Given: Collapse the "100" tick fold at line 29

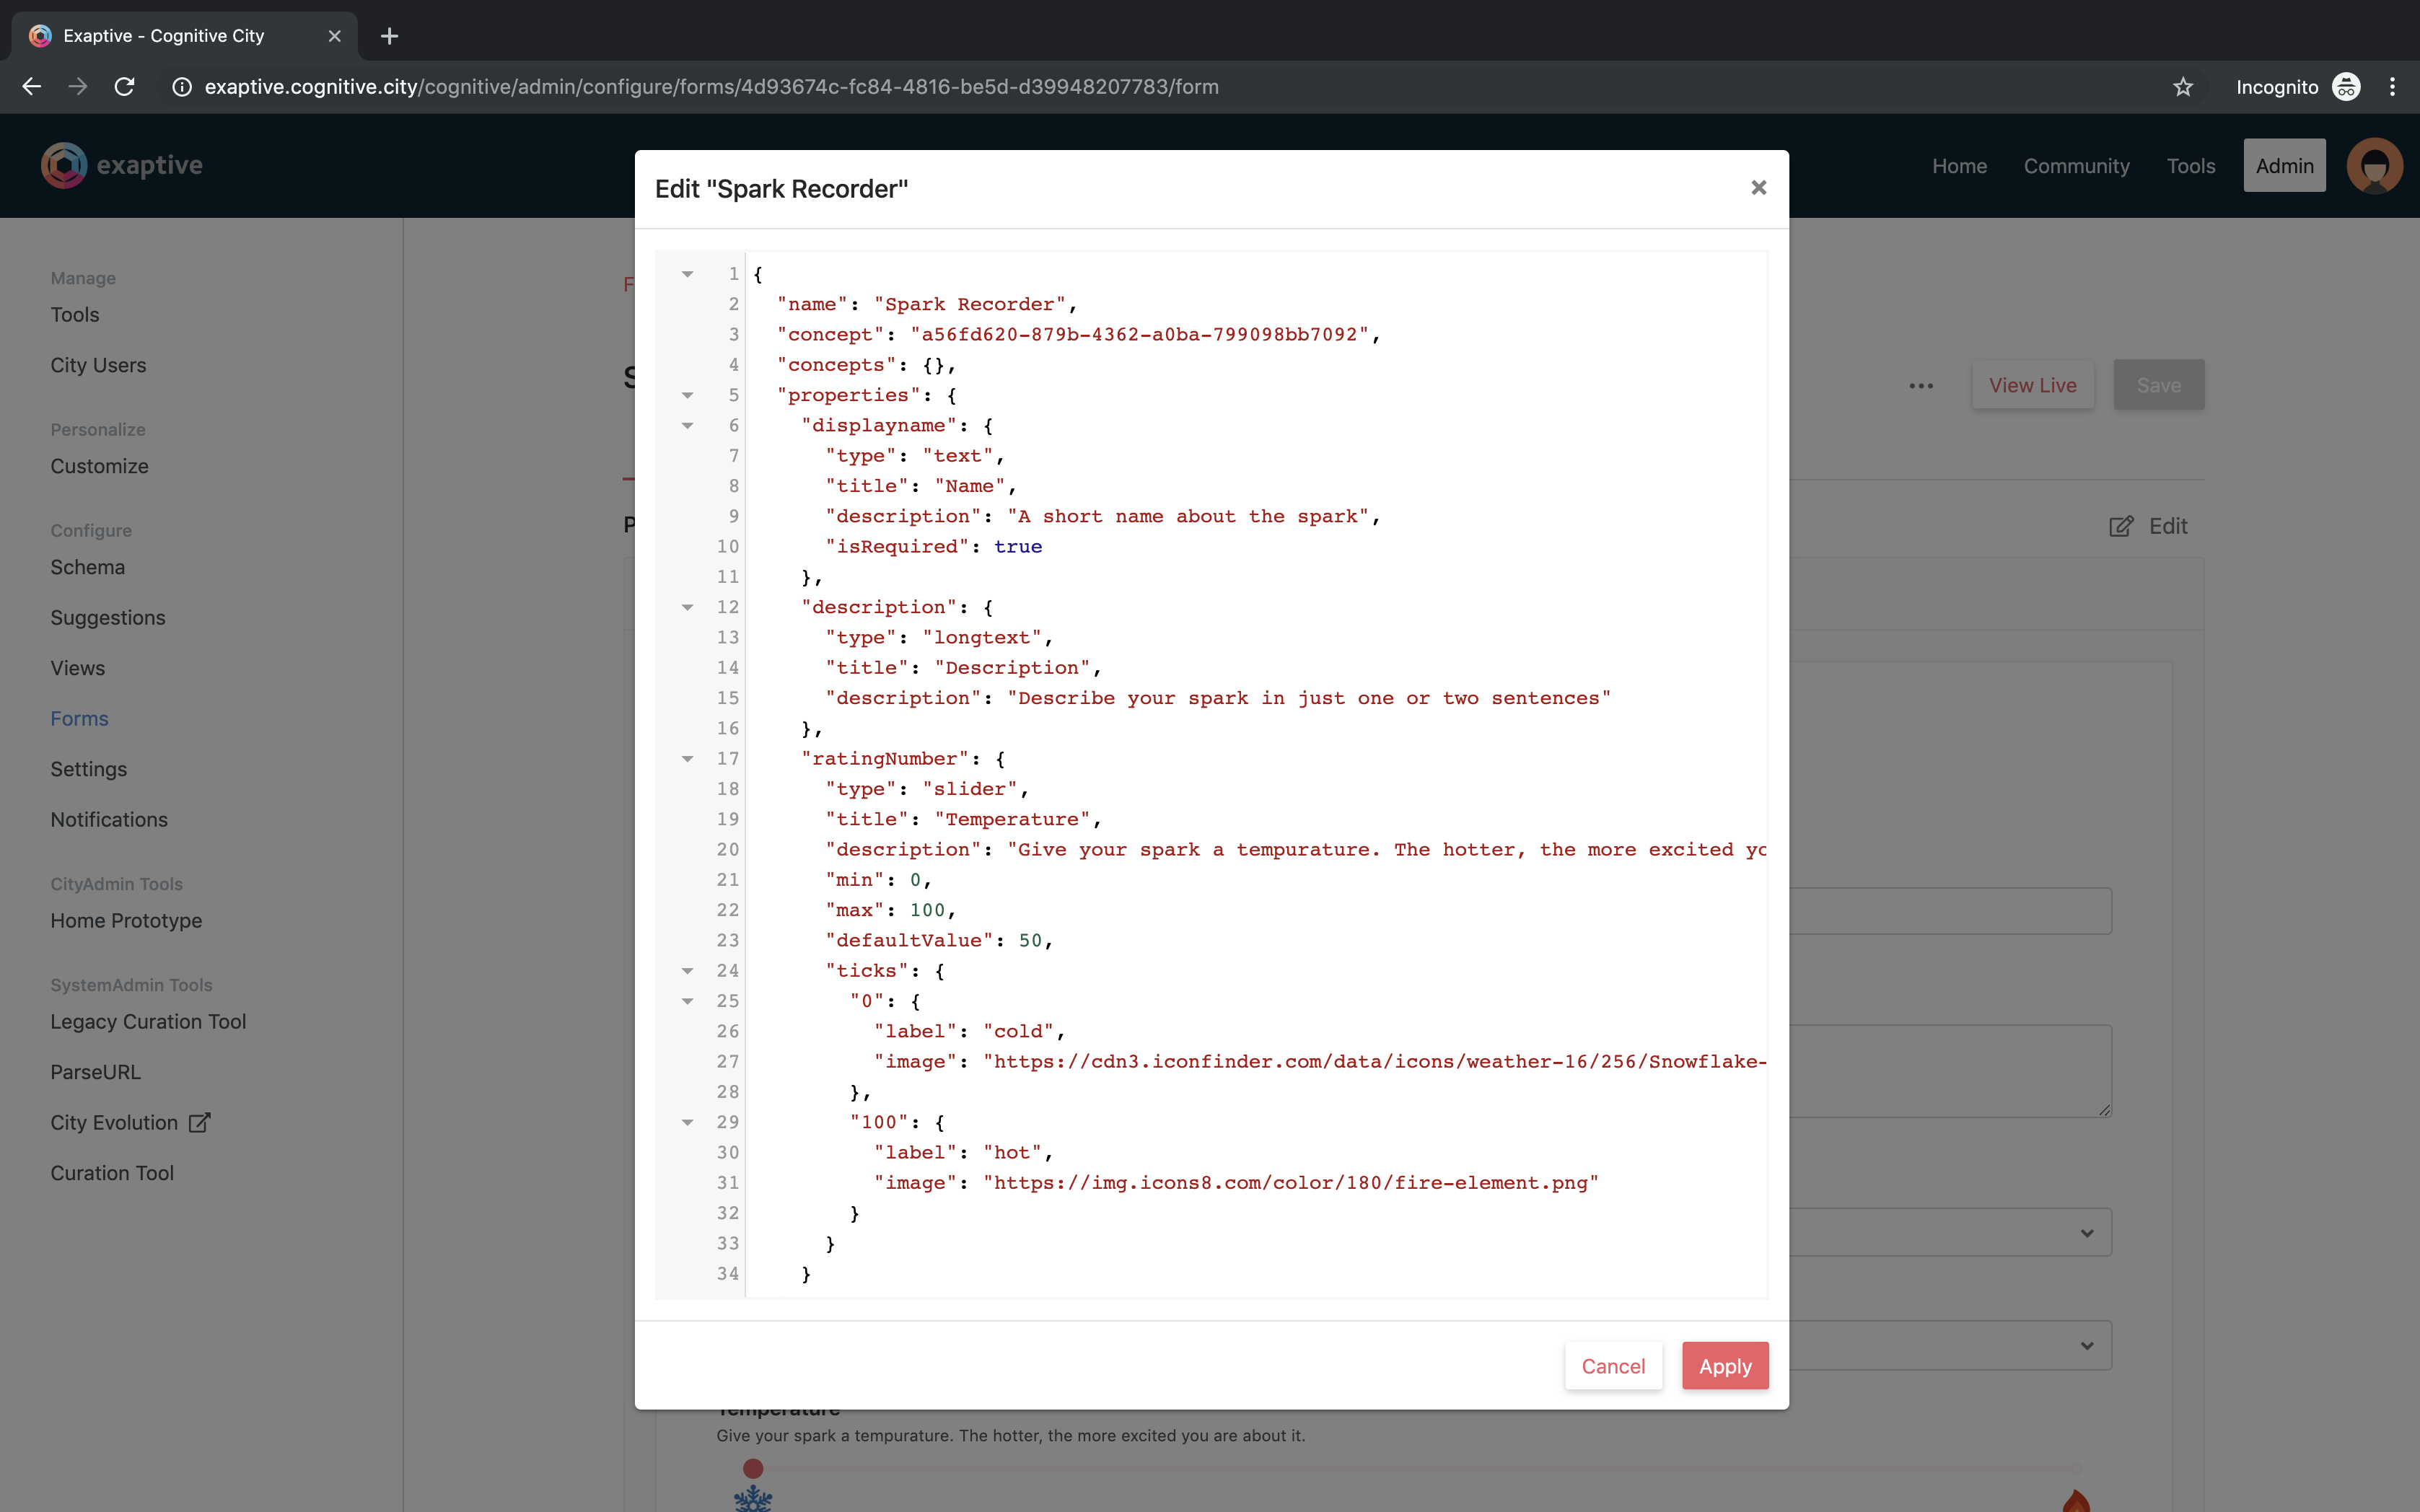Looking at the screenshot, I should tap(687, 1122).
